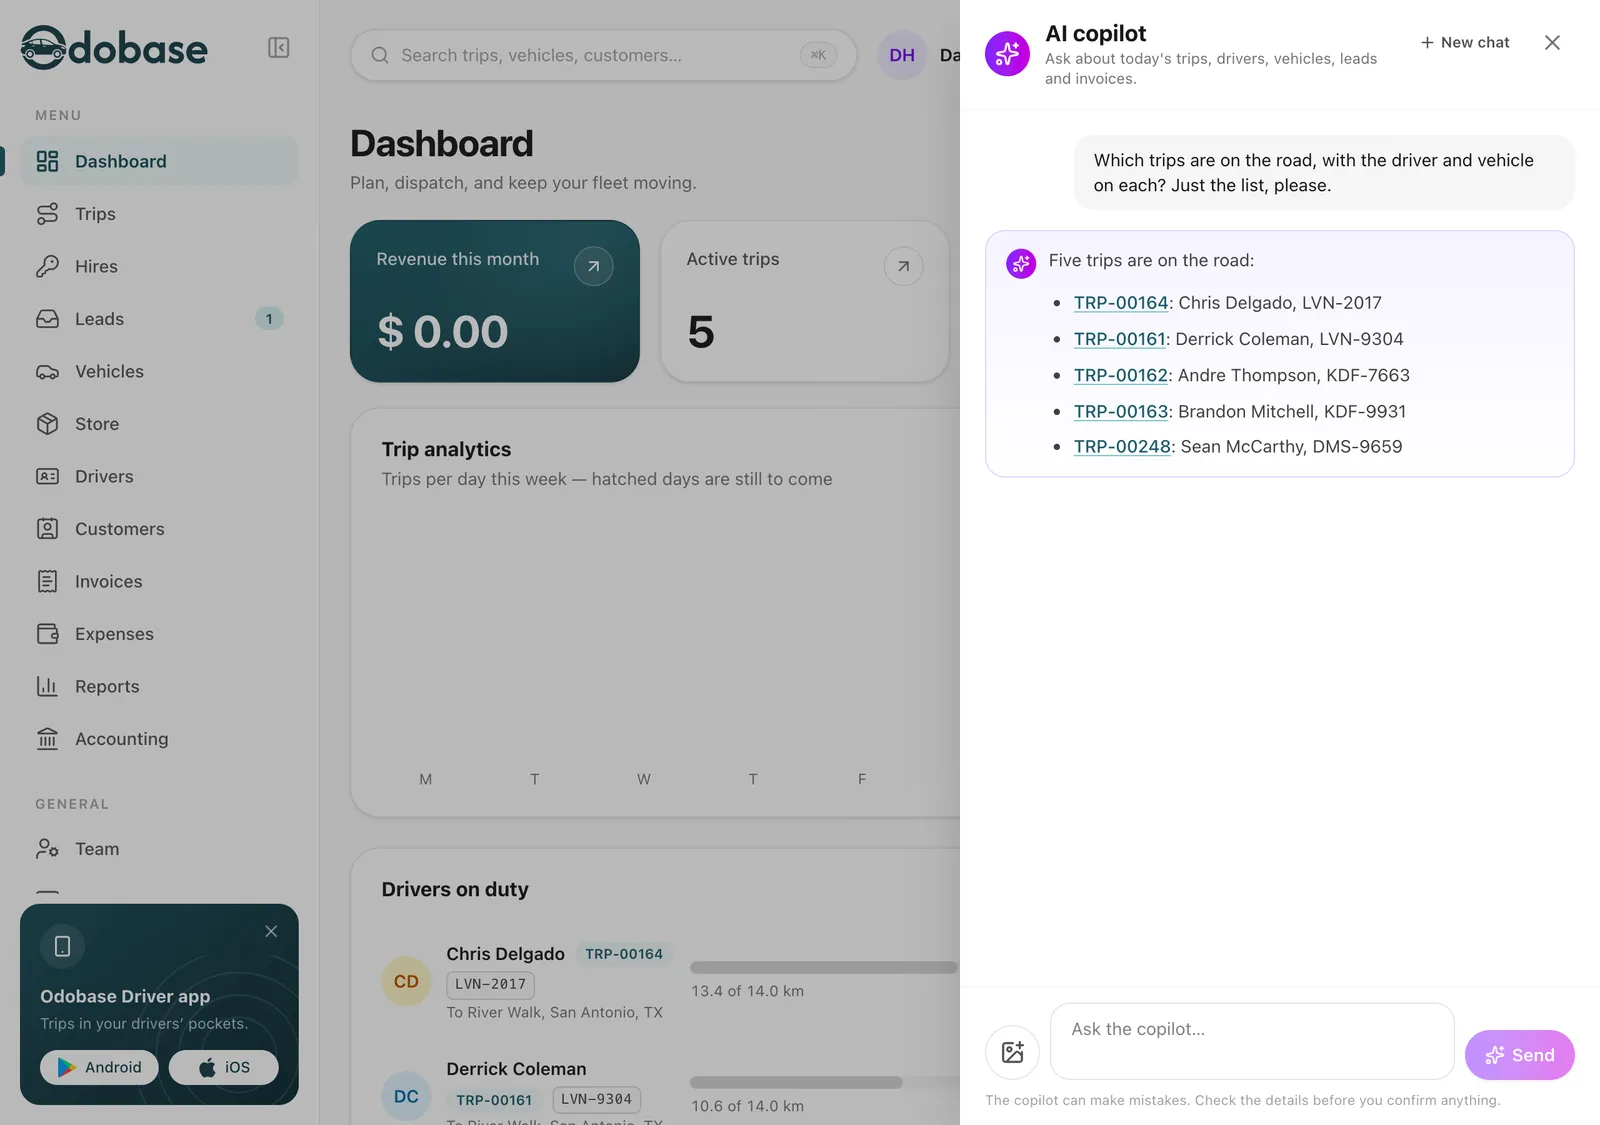Click the Android download button
The image size is (1600, 1125).
(99, 1067)
